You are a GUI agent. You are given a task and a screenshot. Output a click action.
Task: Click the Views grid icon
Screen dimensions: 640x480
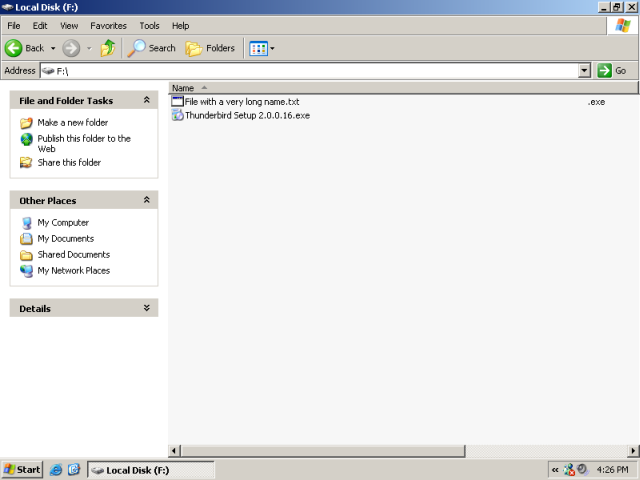coord(258,49)
